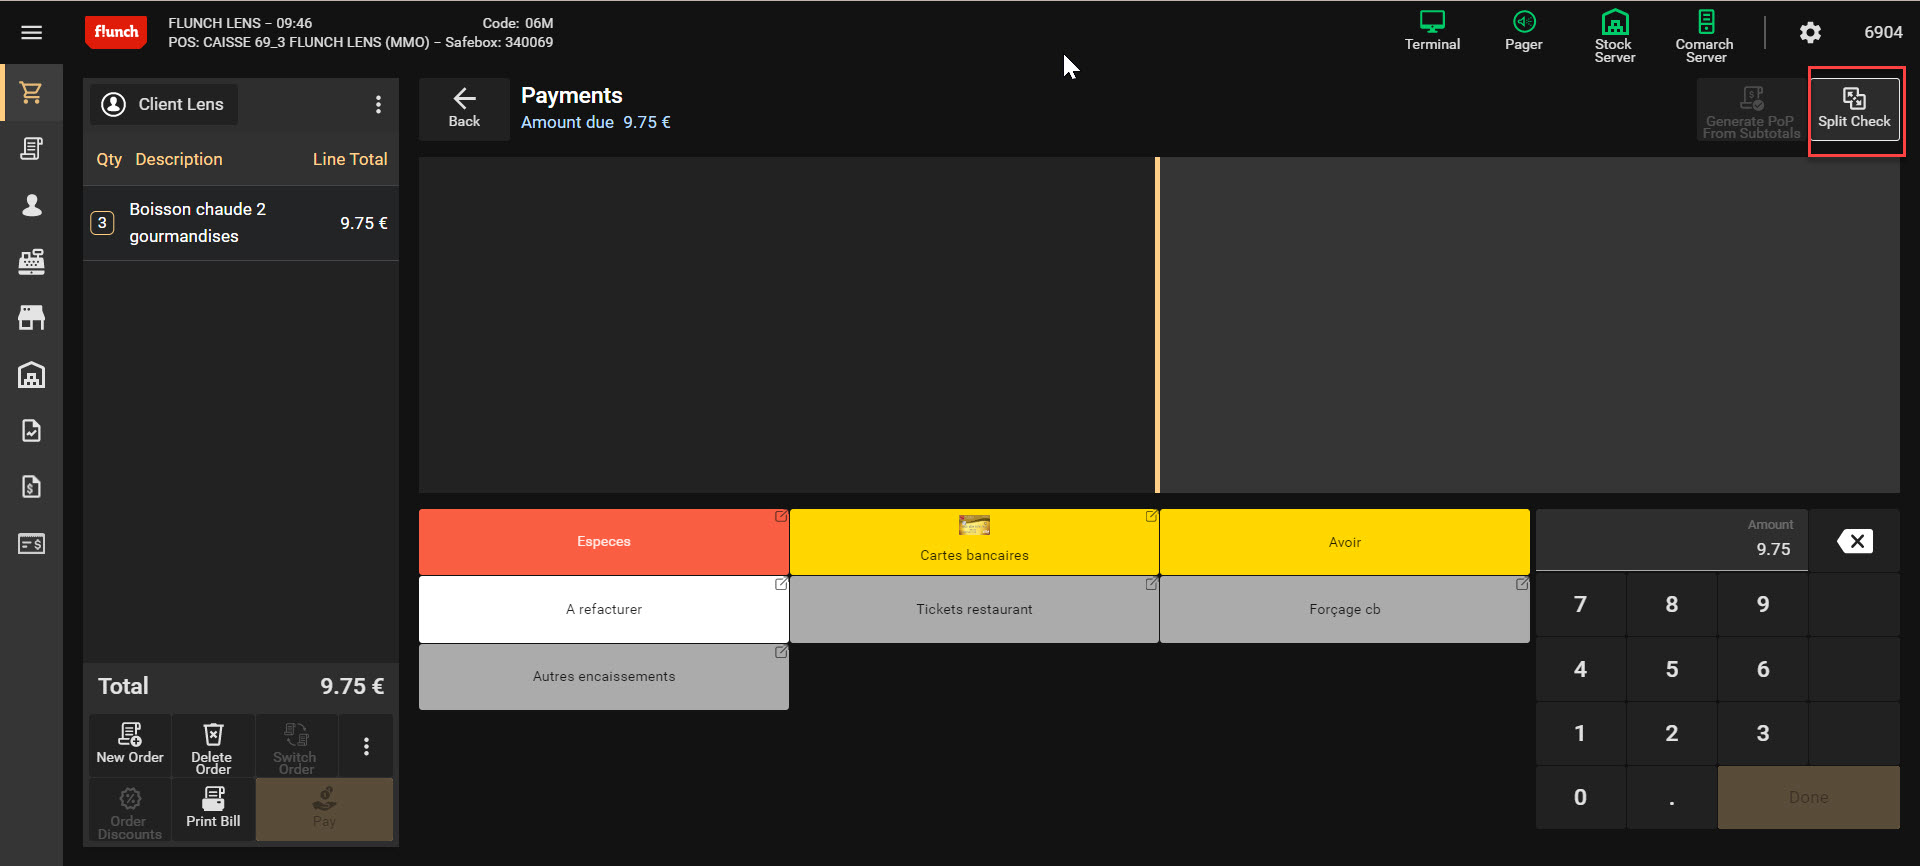Image resolution: width=1920 pixels, height=866 pixels.
Task: Tap keypad digit 7
Action: (x=1580, y=604)
